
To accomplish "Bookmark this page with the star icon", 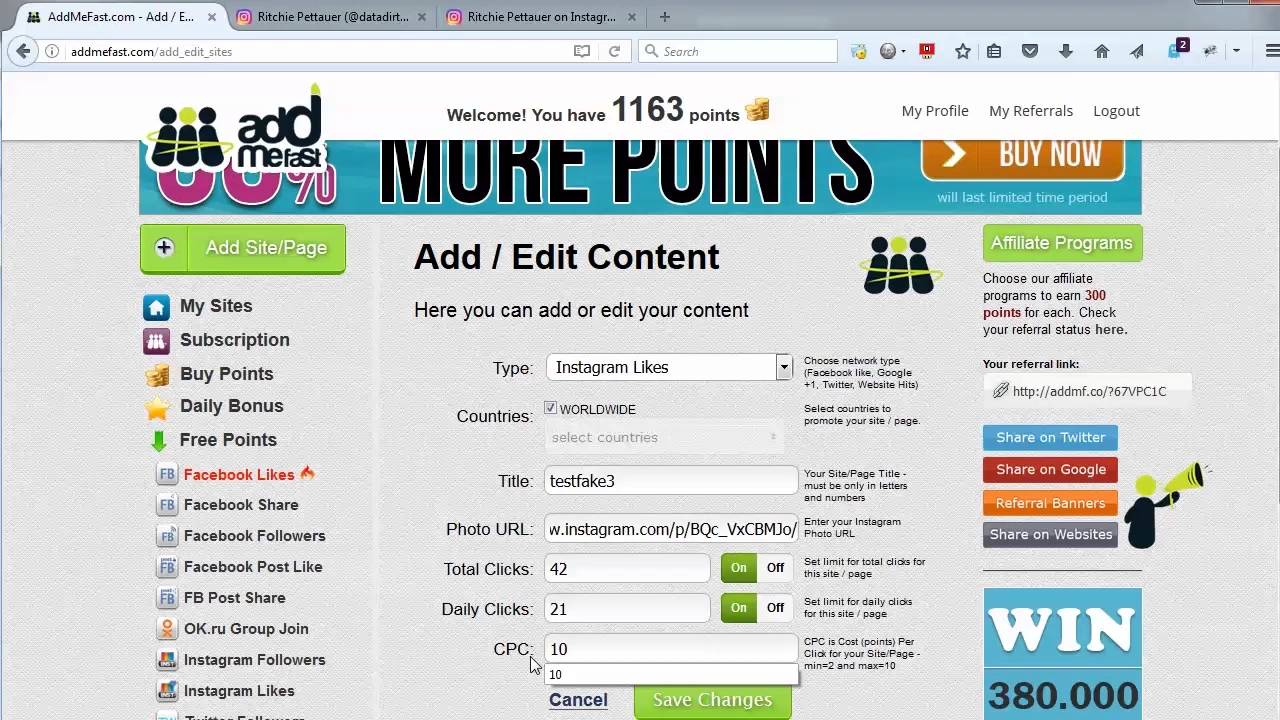I will tap(963, 51).
